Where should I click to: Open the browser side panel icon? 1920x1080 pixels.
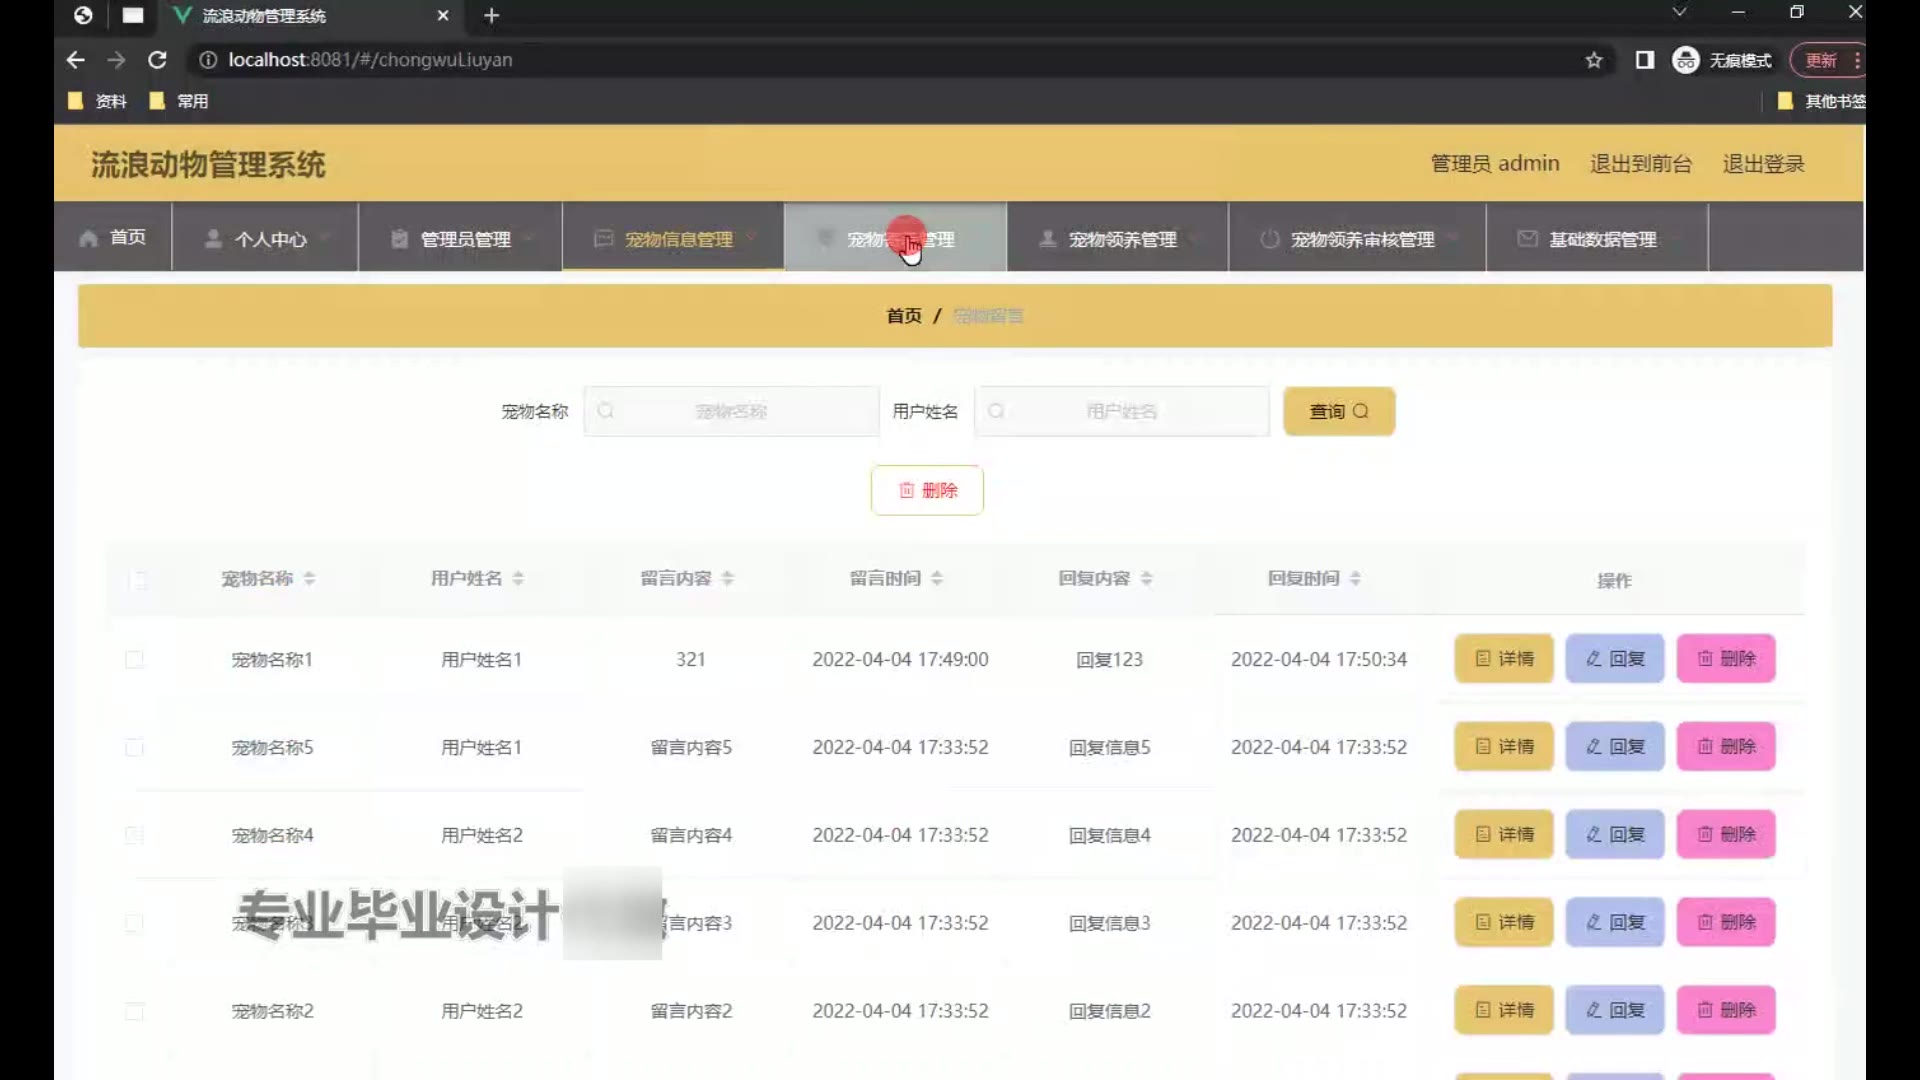pyautogui.click(x=1645, y=60)
